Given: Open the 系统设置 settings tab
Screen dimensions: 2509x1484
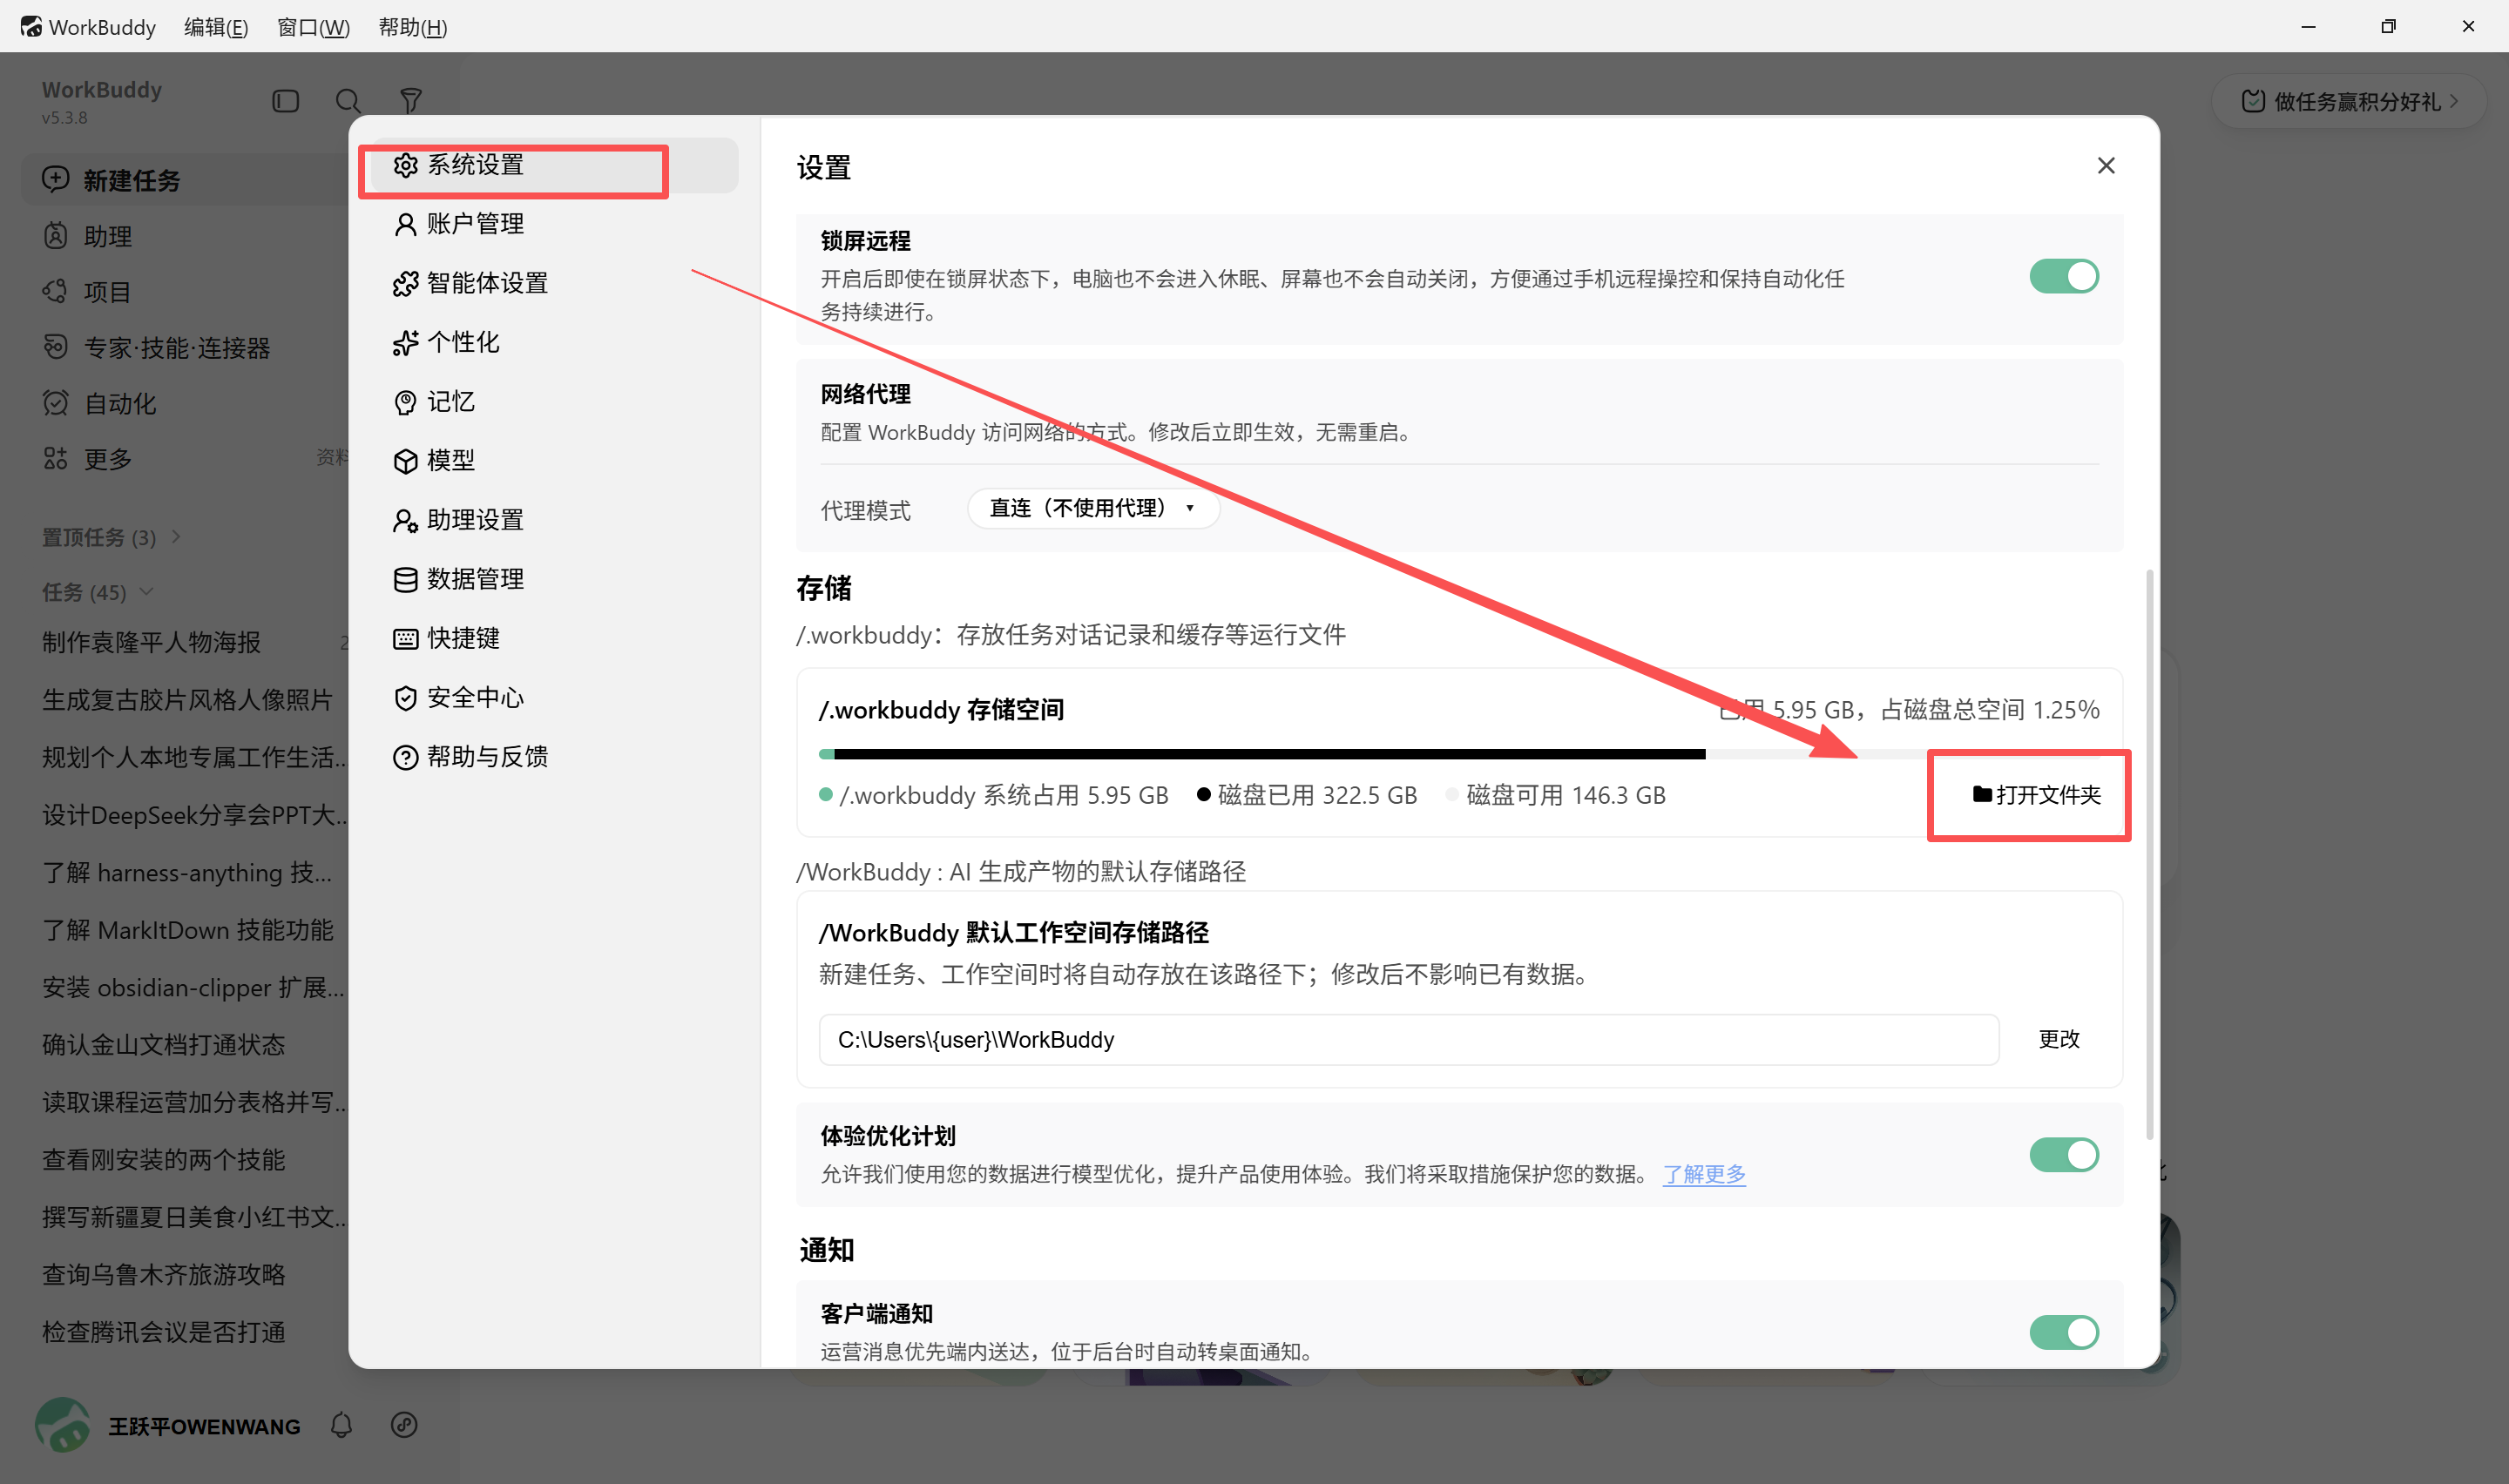Looking at the screenshot, I should pos(553,165).
